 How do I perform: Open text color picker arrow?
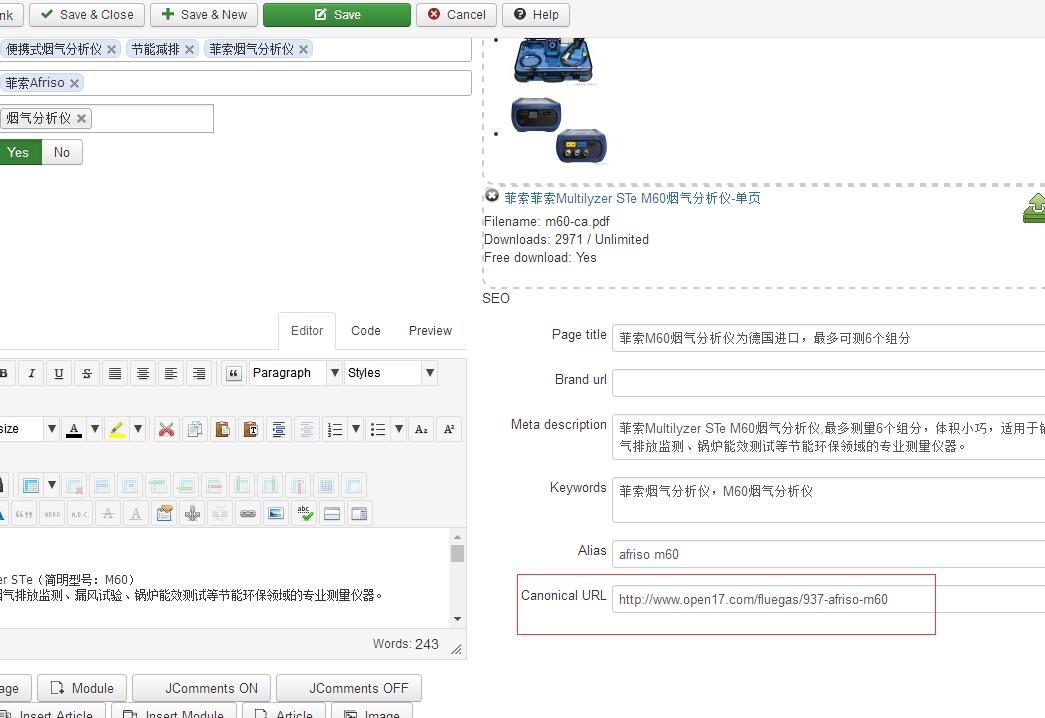[x=95, y=429]
